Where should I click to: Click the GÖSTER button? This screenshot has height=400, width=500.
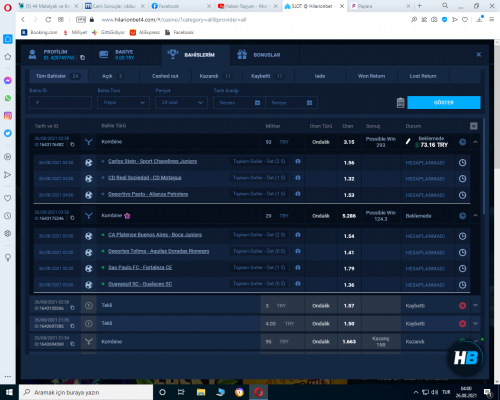tap(444, 102)
